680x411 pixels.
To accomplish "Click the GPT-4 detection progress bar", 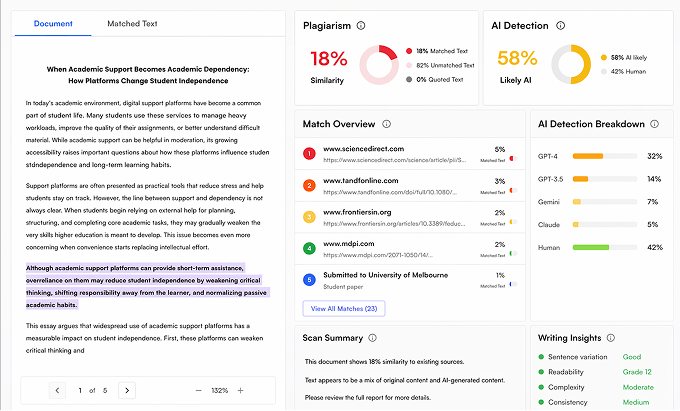I will 603,157.
